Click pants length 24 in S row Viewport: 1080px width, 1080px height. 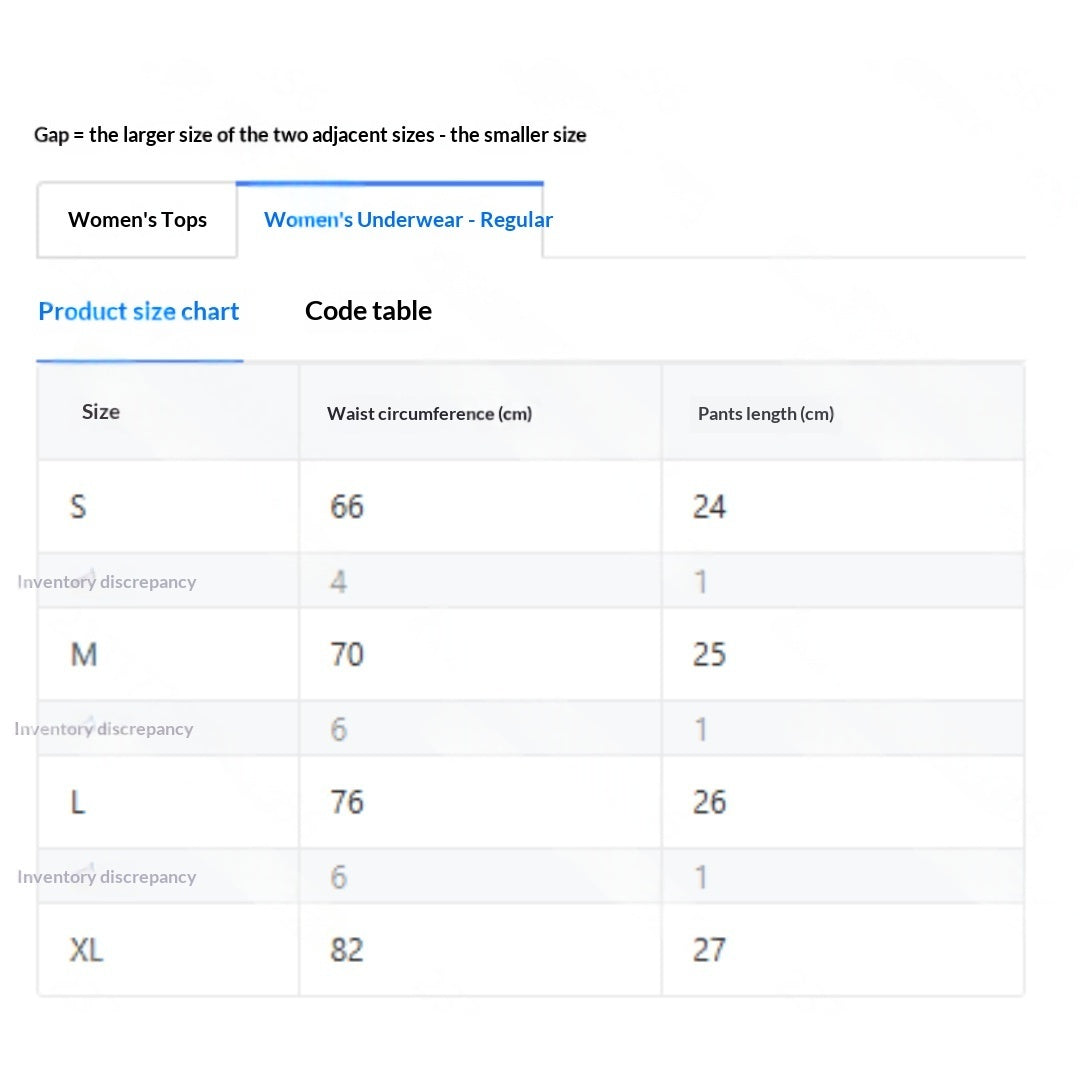click(x=709, y=506)
